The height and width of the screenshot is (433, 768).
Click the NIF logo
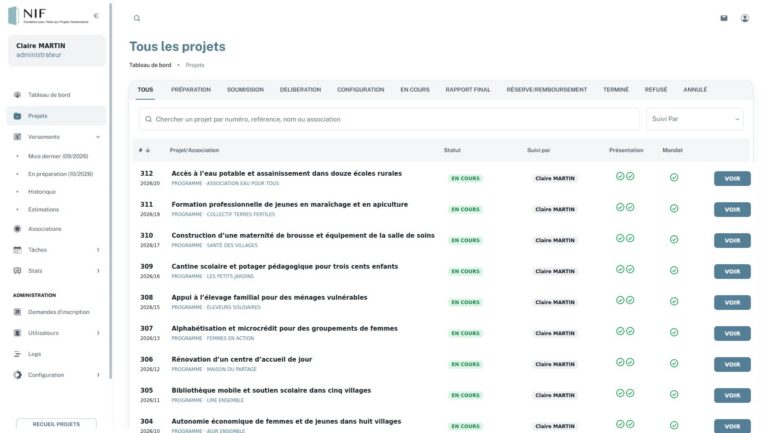[48, 16]
